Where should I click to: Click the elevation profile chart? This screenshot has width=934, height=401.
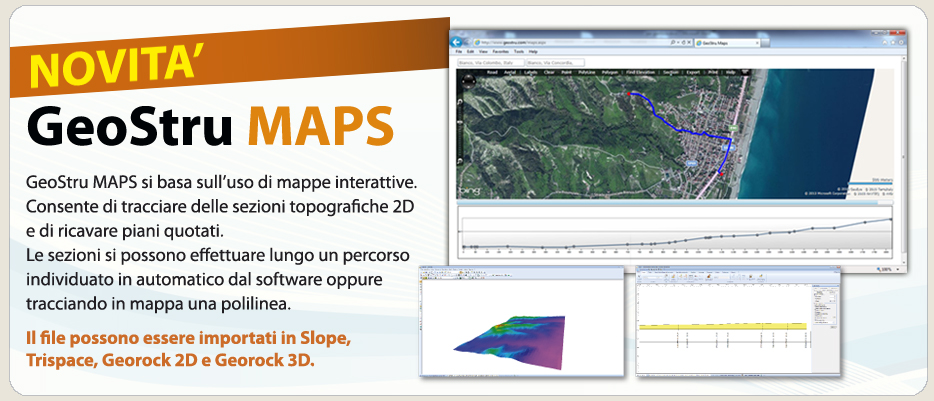(675, 231)
